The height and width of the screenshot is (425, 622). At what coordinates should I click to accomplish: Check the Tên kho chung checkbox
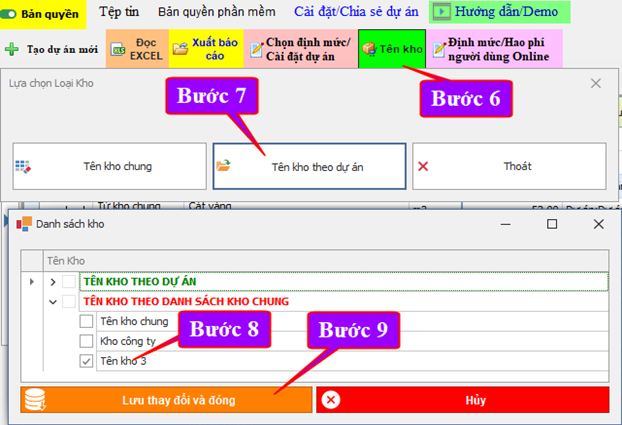click(x=86, y=322)
